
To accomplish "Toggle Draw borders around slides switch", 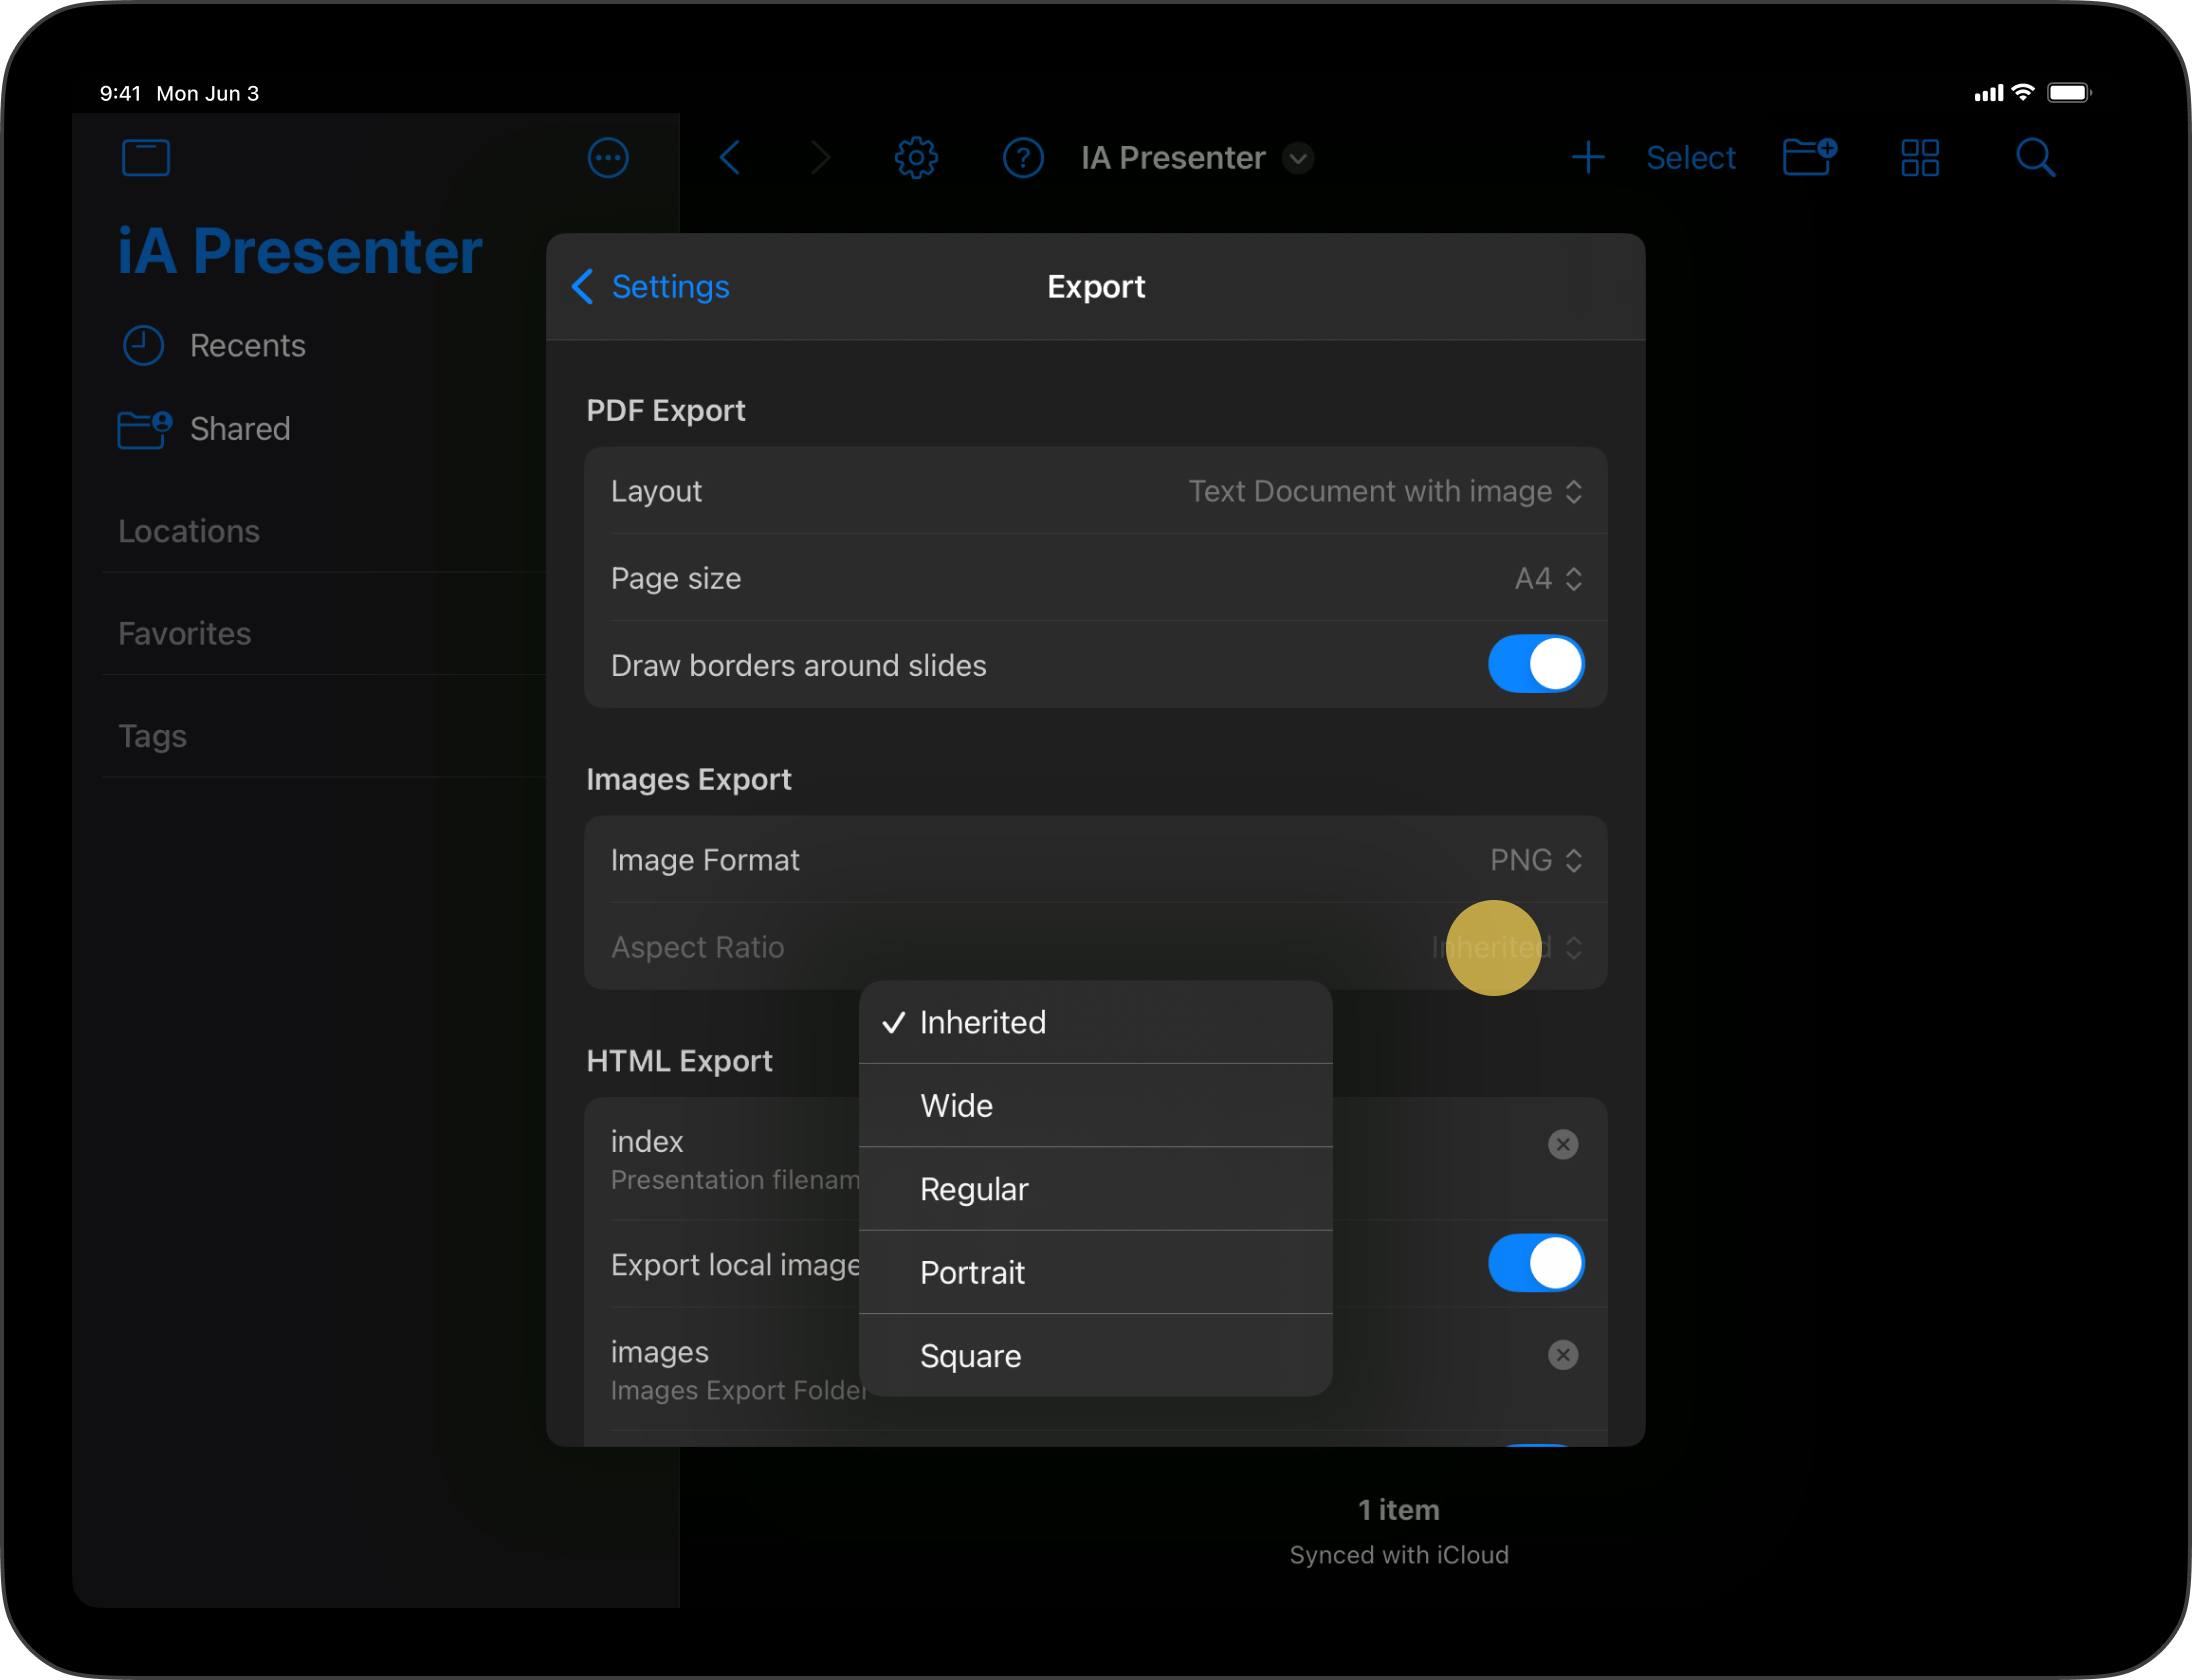I will coord(1536,664).
